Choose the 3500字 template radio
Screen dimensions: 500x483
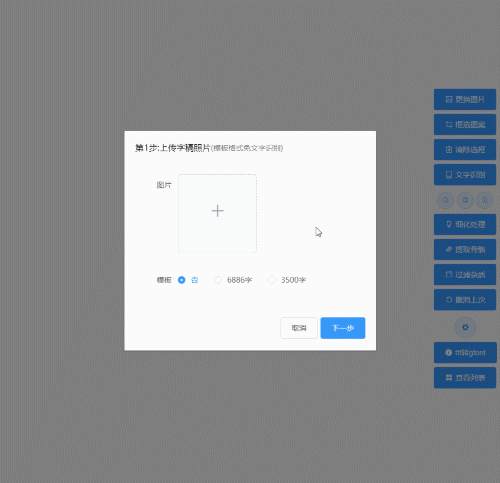[x=287, y=280]
